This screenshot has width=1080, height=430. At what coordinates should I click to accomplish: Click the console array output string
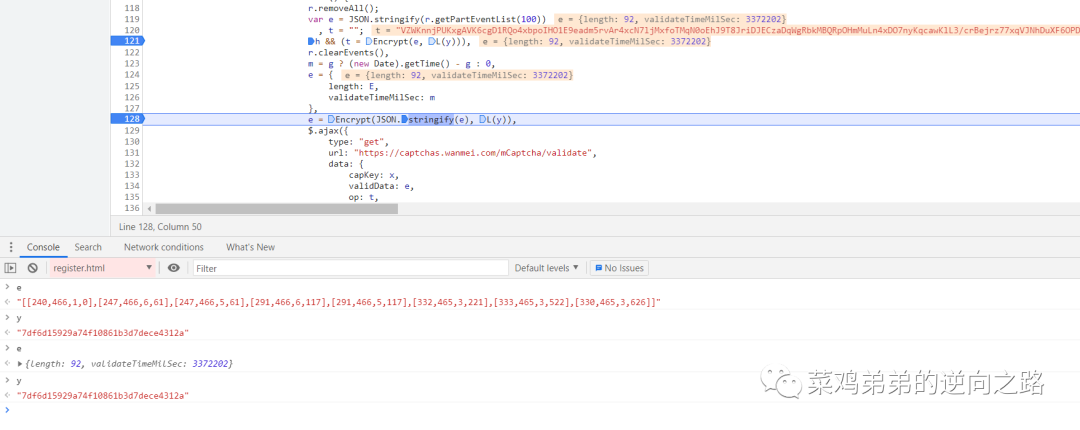(x=339, y=303)
